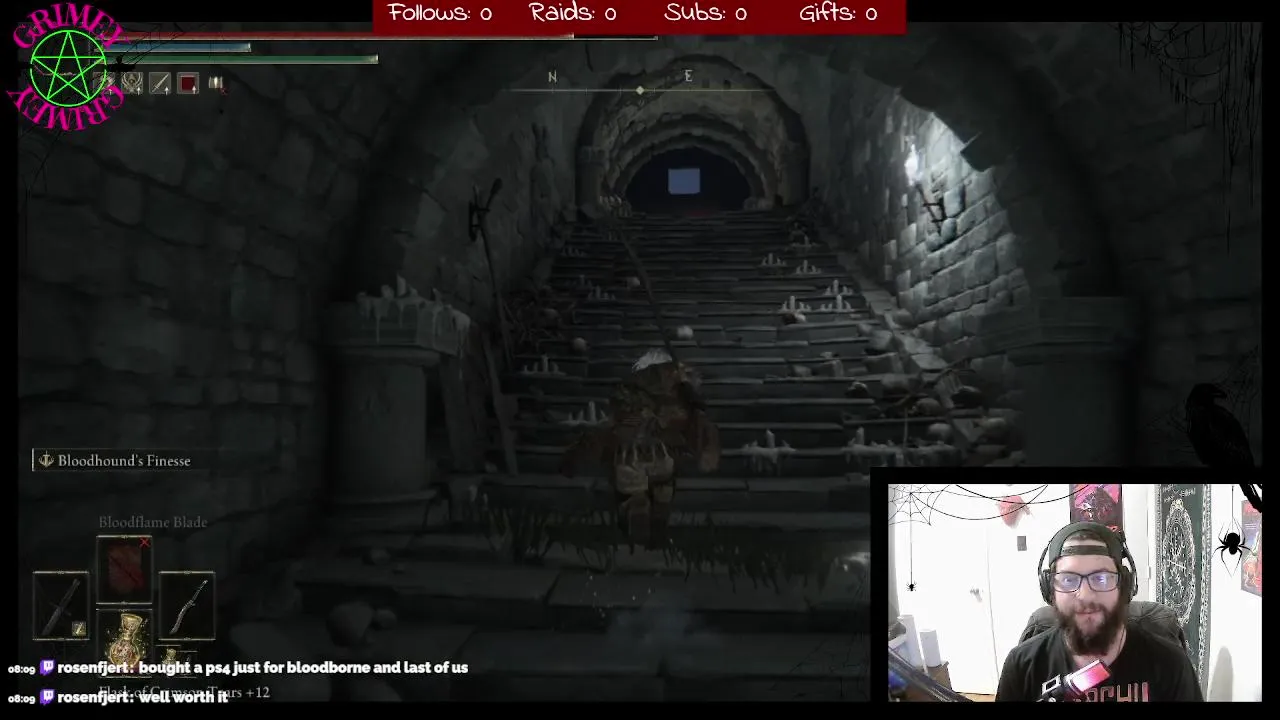This screenshot has height=720, width=1280.
Task: Click the pale status icon right of buffs
Action: 215,84
